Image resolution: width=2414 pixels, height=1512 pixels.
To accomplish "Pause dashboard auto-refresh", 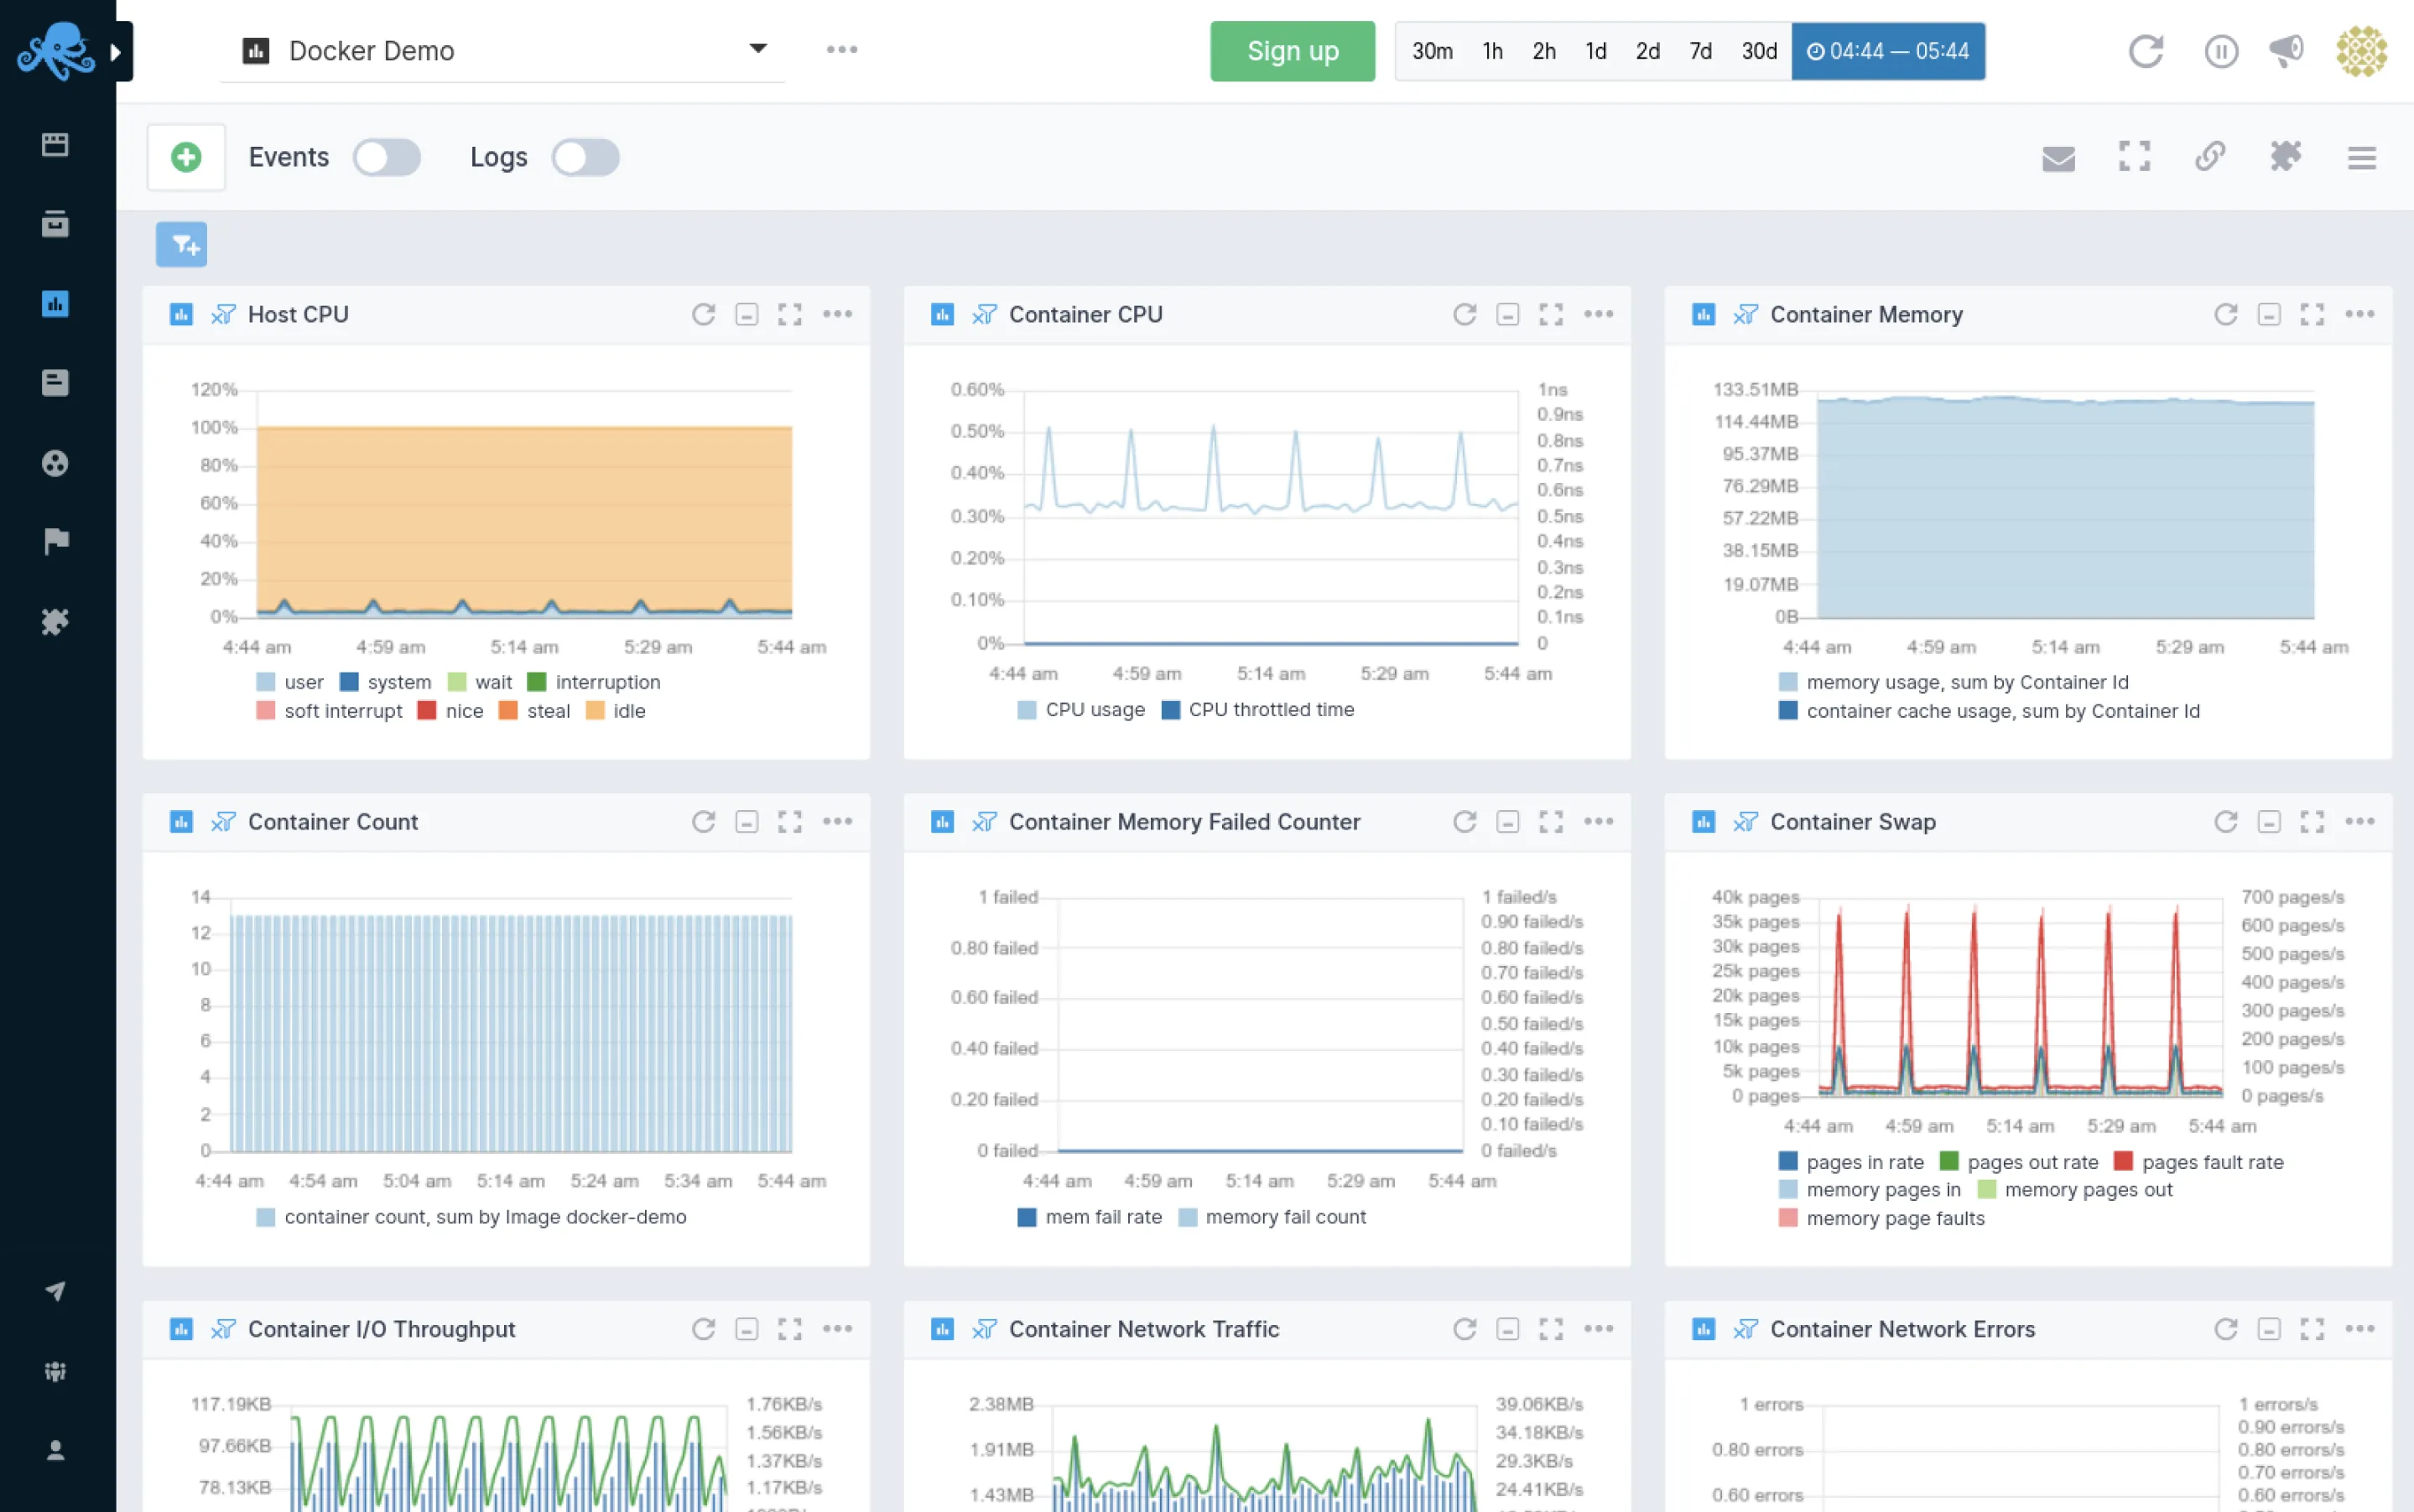I will point(2220,51).
